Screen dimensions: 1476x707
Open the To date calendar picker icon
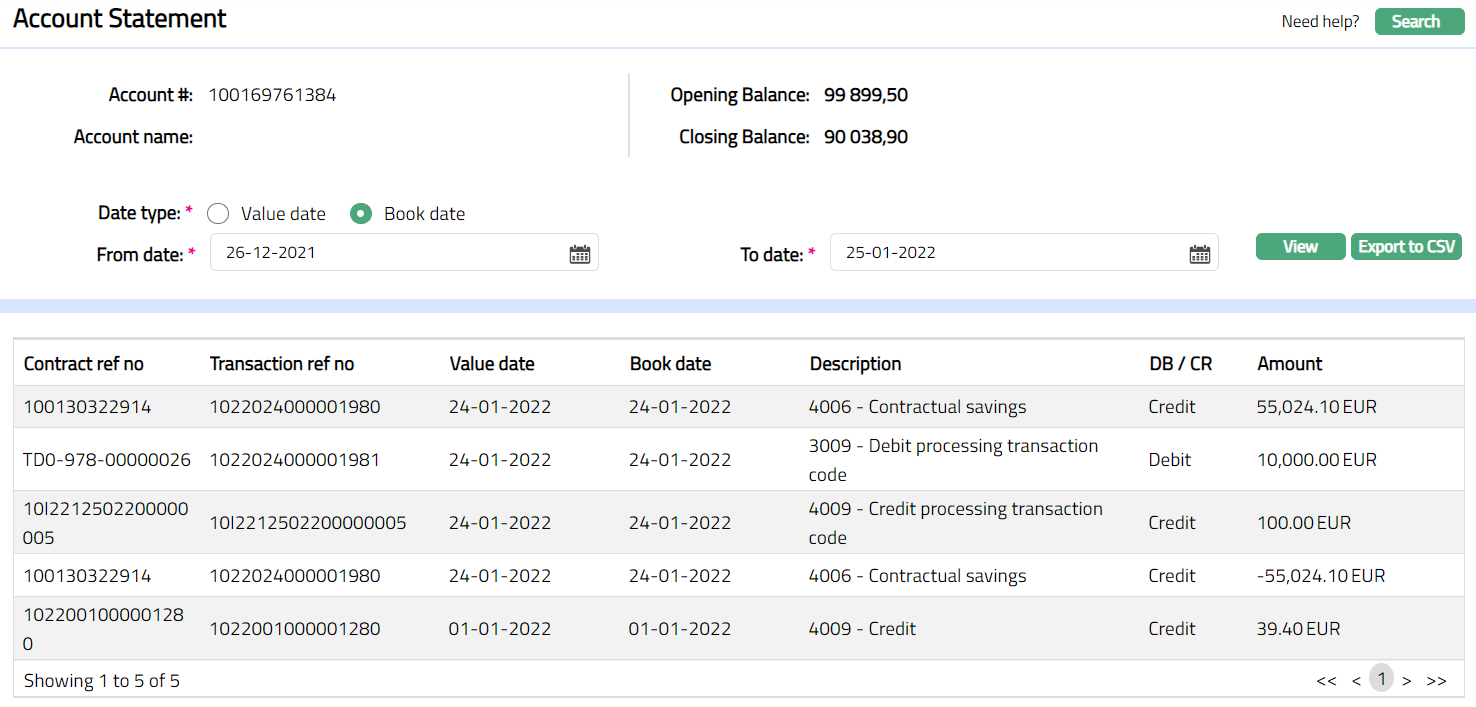(x=1199, y=254)
